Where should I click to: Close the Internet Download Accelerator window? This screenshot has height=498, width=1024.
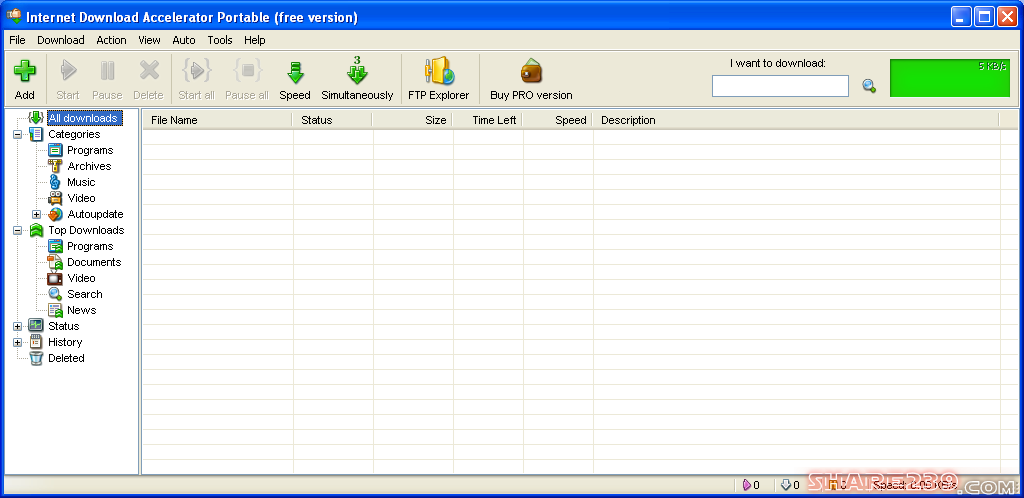[x=1007, y=17]
